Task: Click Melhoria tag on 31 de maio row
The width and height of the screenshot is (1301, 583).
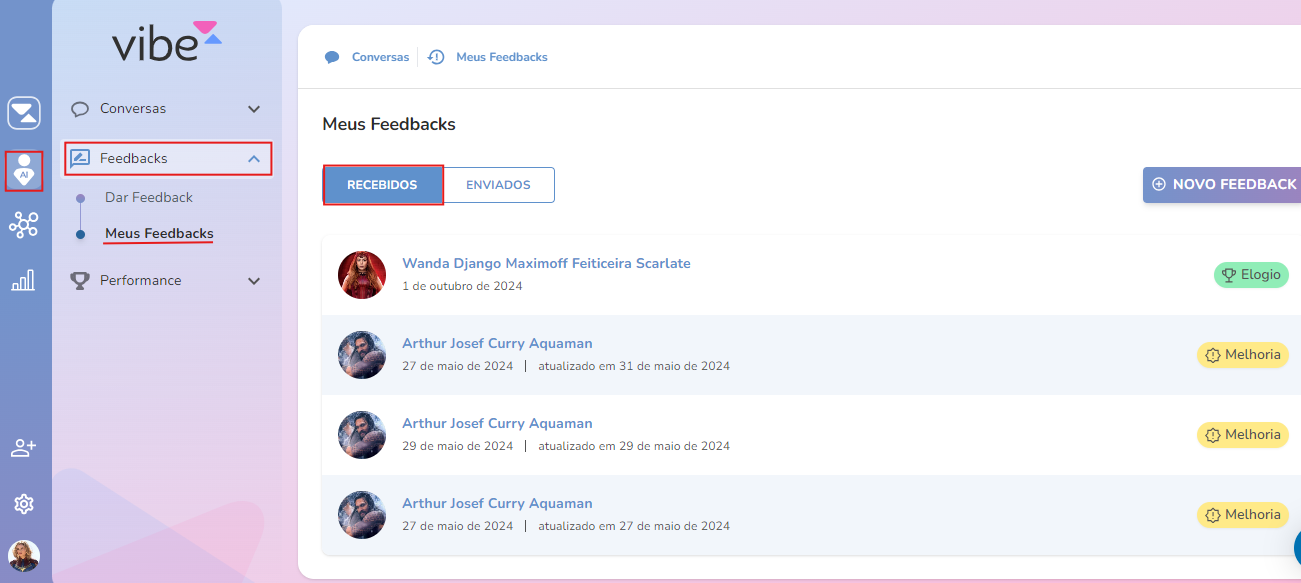Action: [x=1243, y=355]
